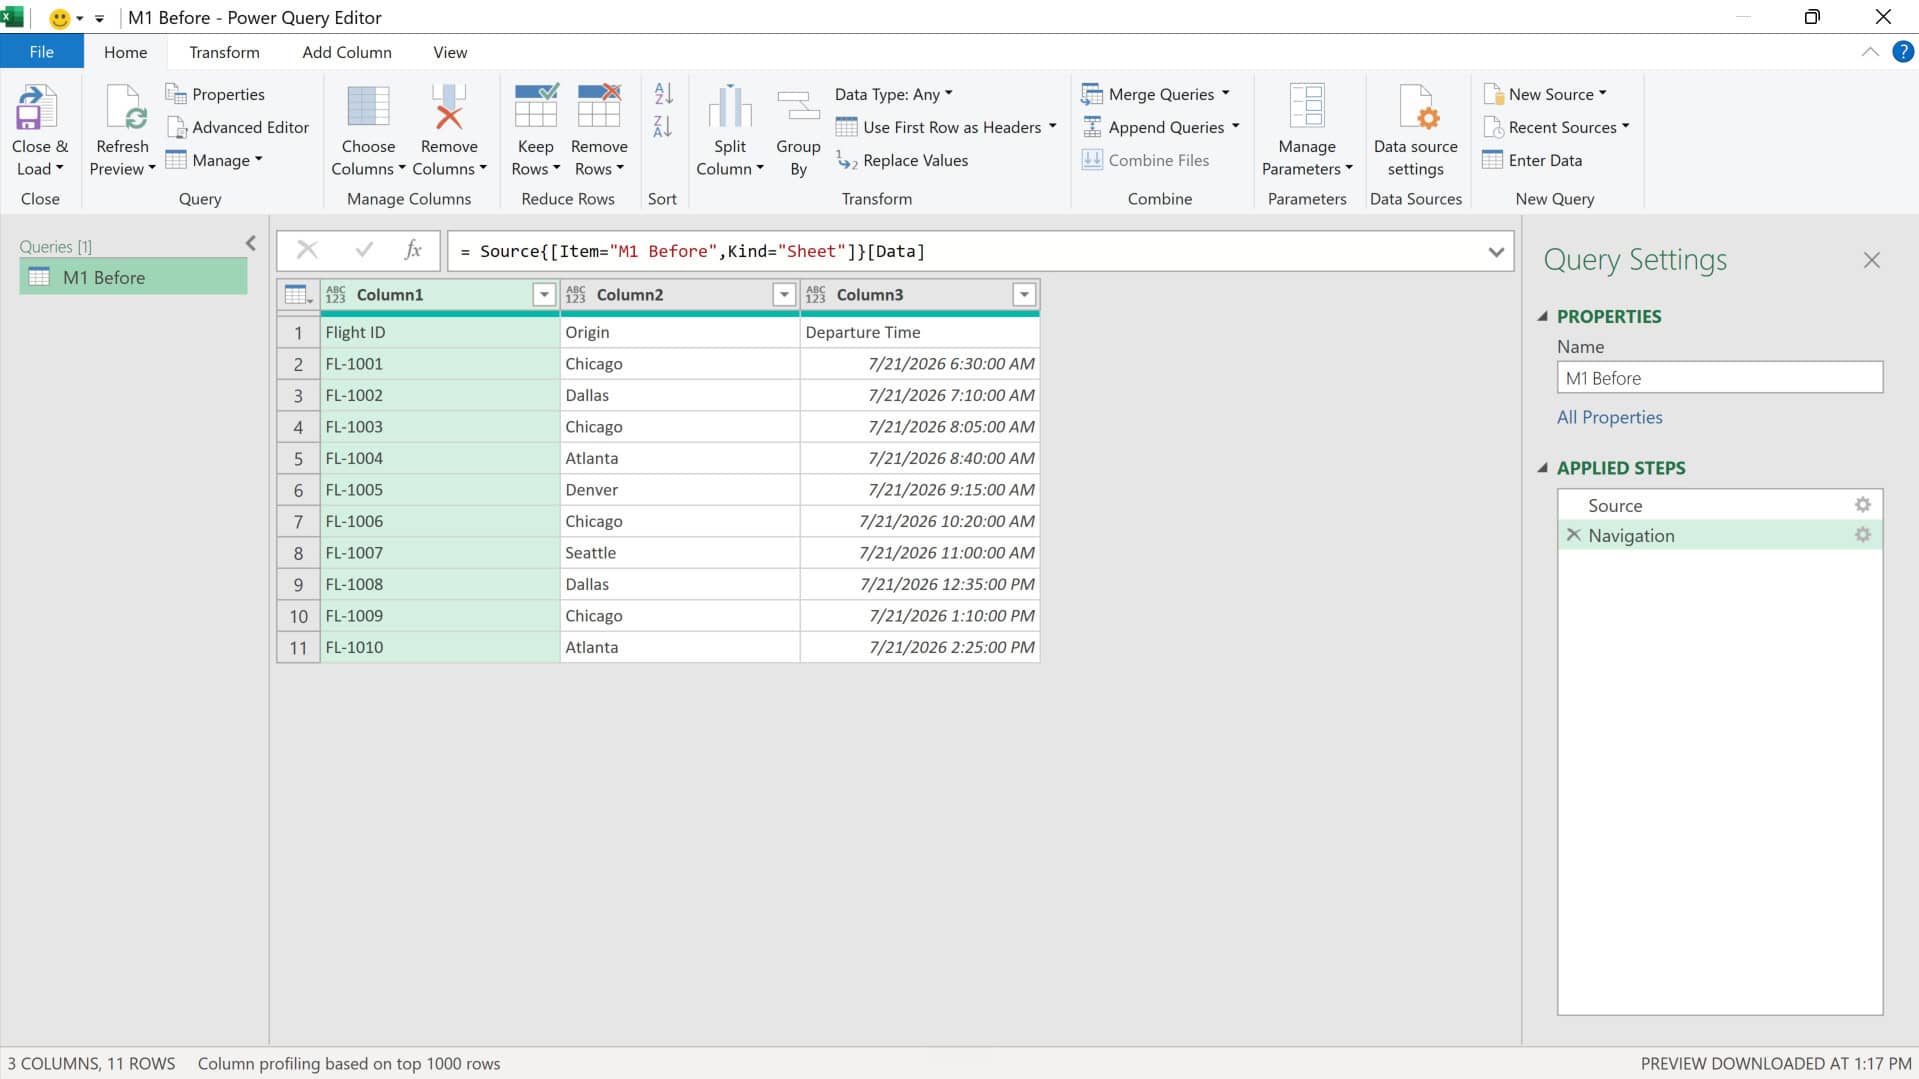Click the help question mark icon
The image size is (1919, 1079).
click(x=1902, y=52)
